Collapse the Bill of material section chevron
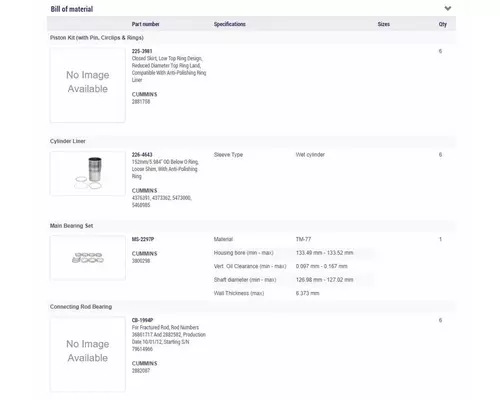Image resolution: width=500 pixels, height=400 pixels. (448, 8)
